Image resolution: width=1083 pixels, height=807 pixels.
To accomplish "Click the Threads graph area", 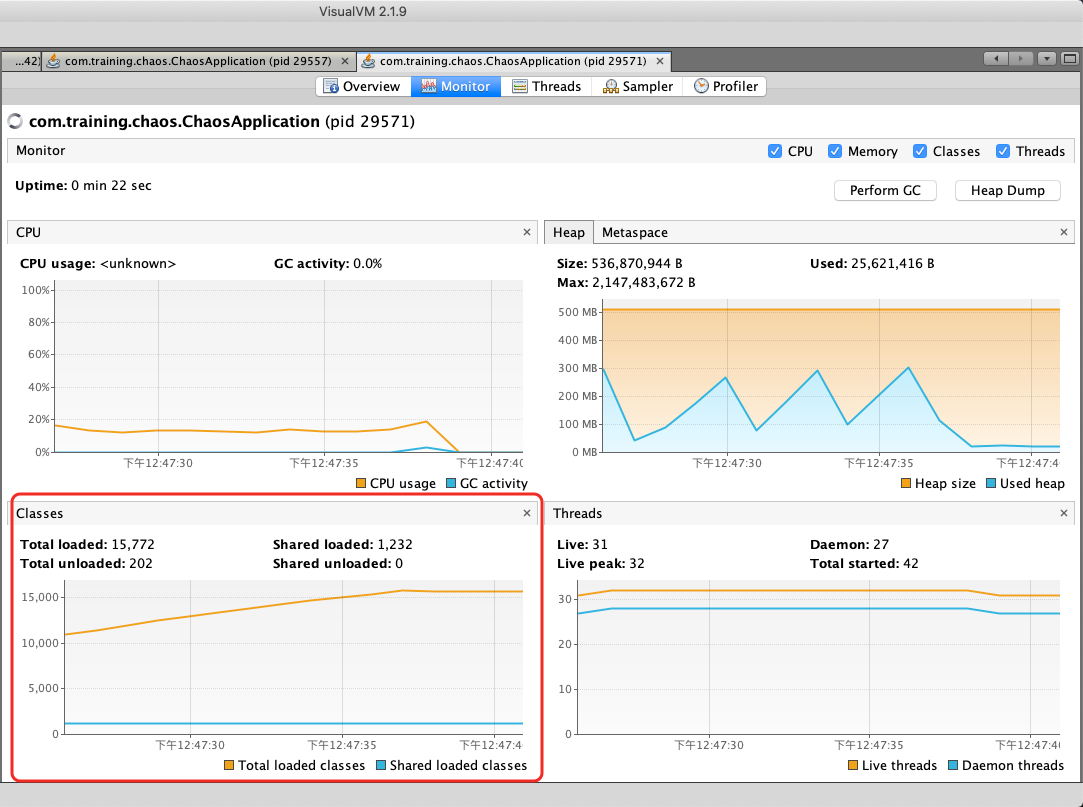I will tap(818, 657).
